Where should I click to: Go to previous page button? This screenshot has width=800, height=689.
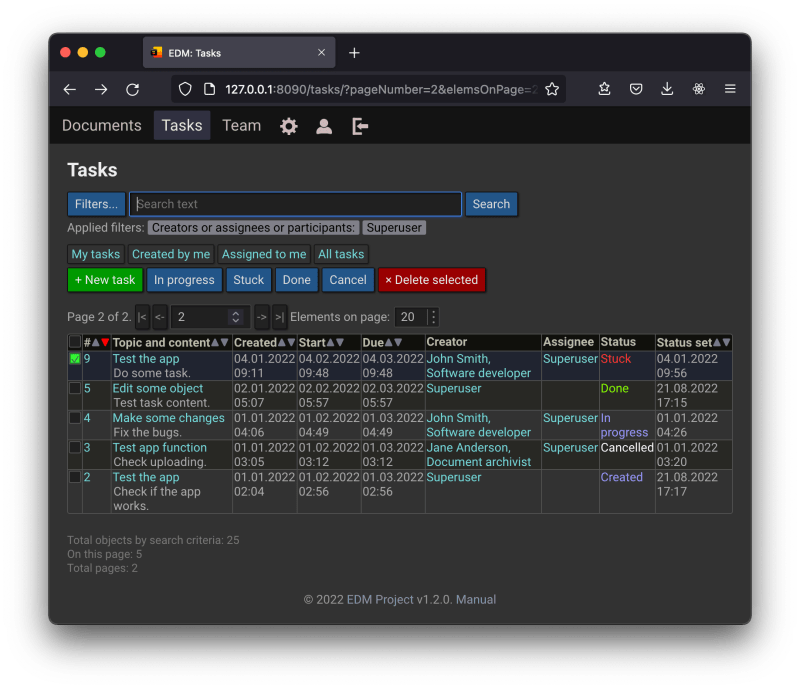coord(160,317)
